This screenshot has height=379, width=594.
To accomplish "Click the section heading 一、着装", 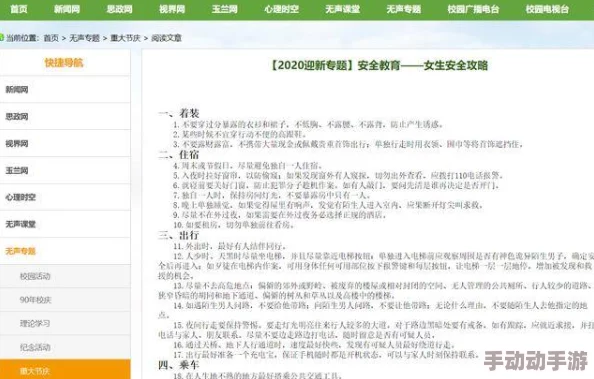I will tap(178, 113).
